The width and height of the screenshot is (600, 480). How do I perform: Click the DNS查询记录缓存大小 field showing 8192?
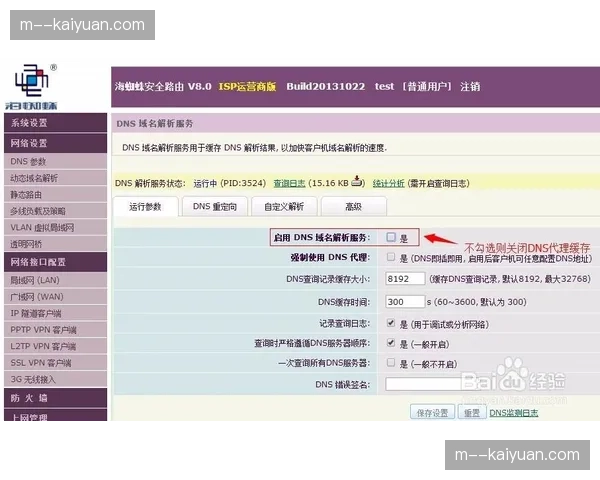click(x=405, y=279)
